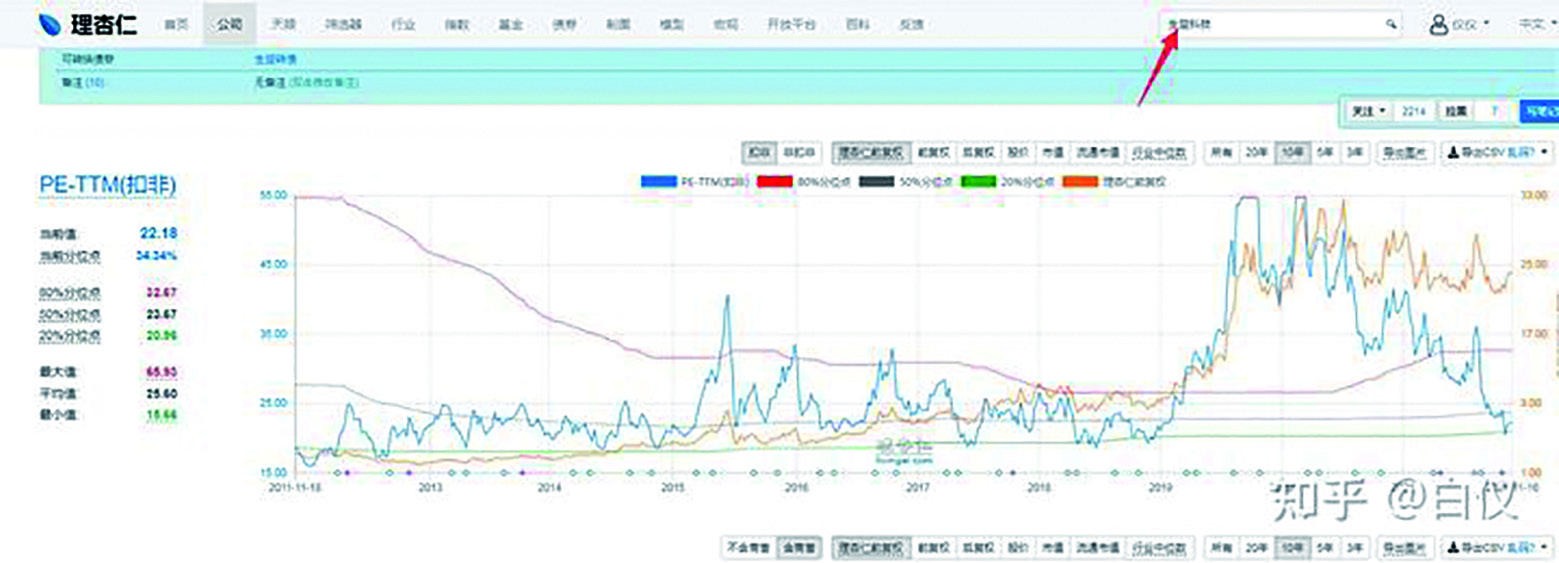Expand the 关注 dropdown
The width and height of the screenshot is (1559, 563).
pyautogui.click(x=1368, y=111)
